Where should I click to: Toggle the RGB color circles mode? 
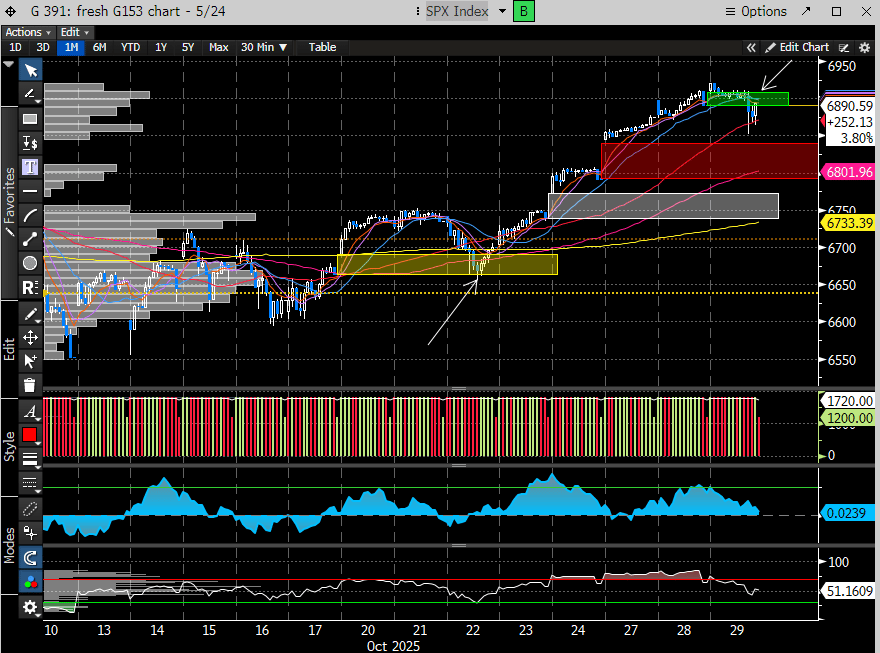[x=30, y=582]
